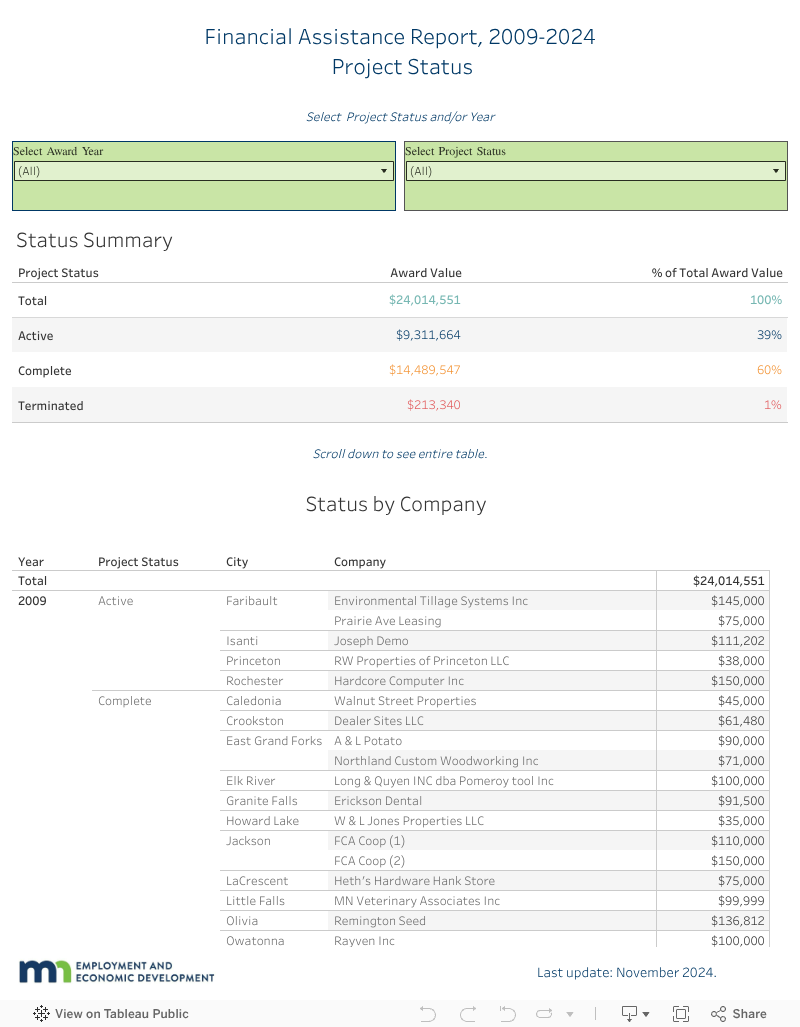Click the Tableau logo icon in footer

[41, 1013]
